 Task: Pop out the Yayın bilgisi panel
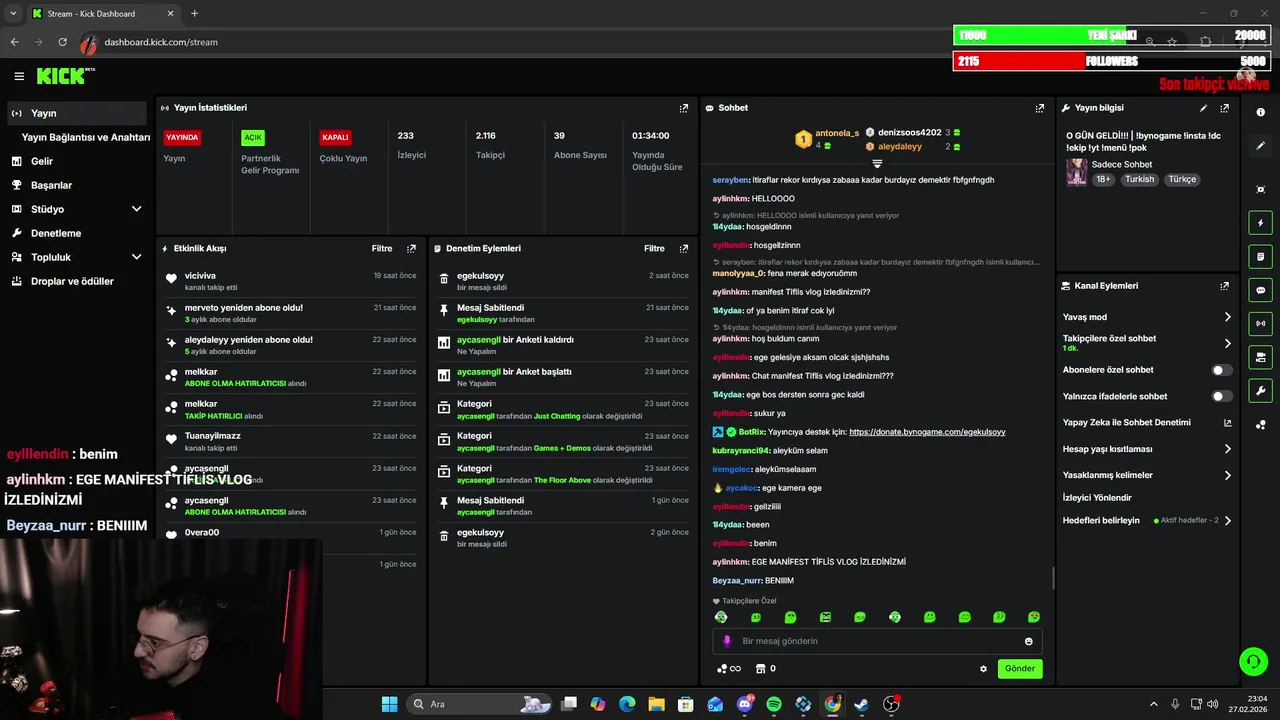coord(1224,108)
